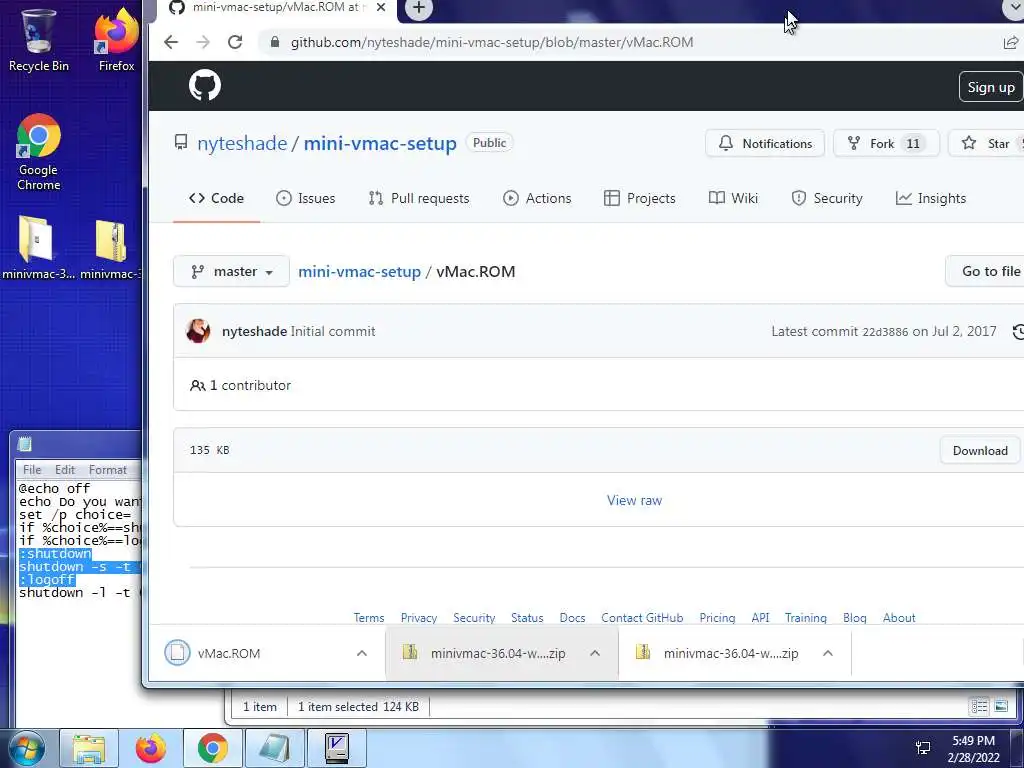Switch Explorer to details view icon
This screenshot has width=1024, height=768.
(979, 706)
